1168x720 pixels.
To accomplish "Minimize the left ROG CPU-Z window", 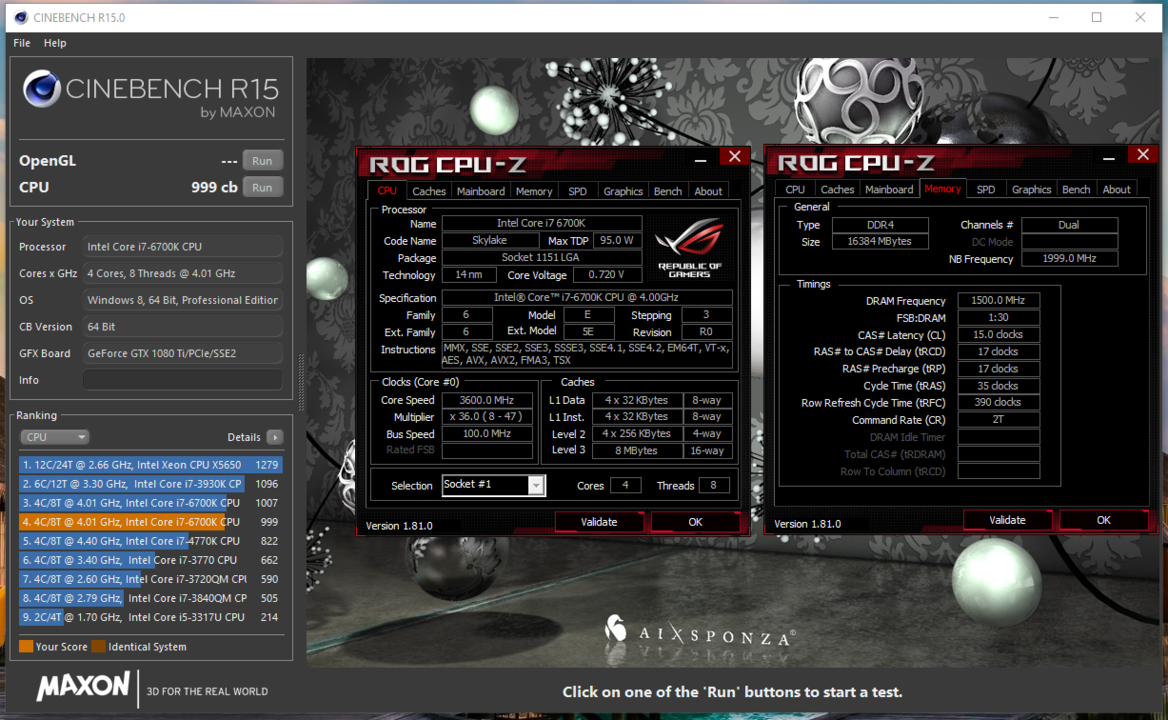I will click(x=700, y=160).
